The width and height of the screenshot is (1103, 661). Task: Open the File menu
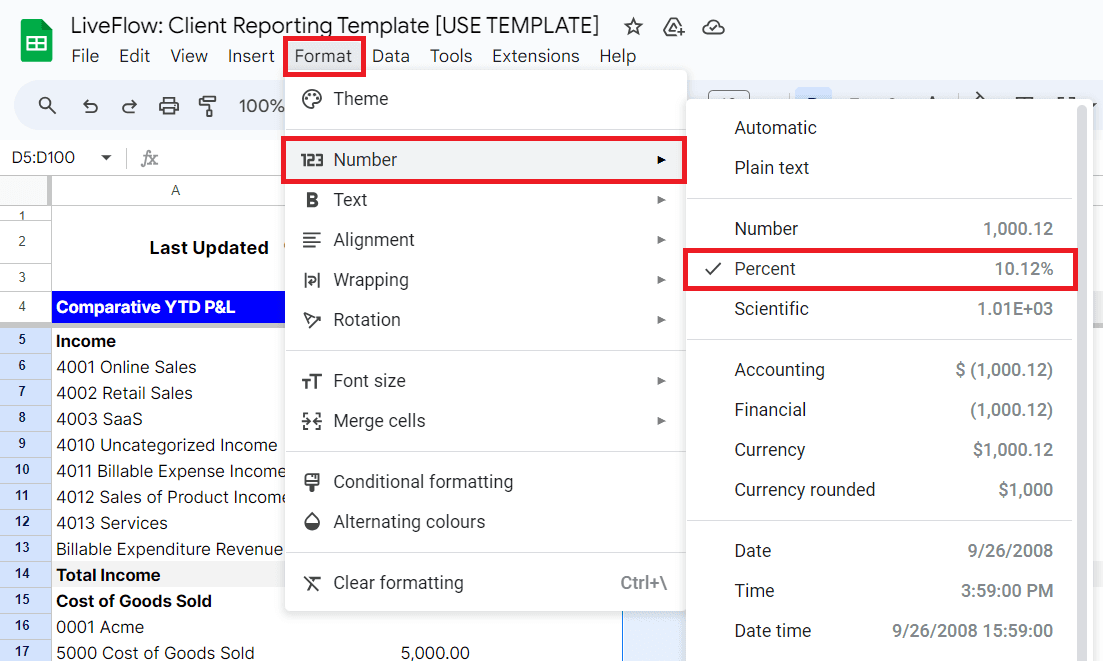point(85,56)
